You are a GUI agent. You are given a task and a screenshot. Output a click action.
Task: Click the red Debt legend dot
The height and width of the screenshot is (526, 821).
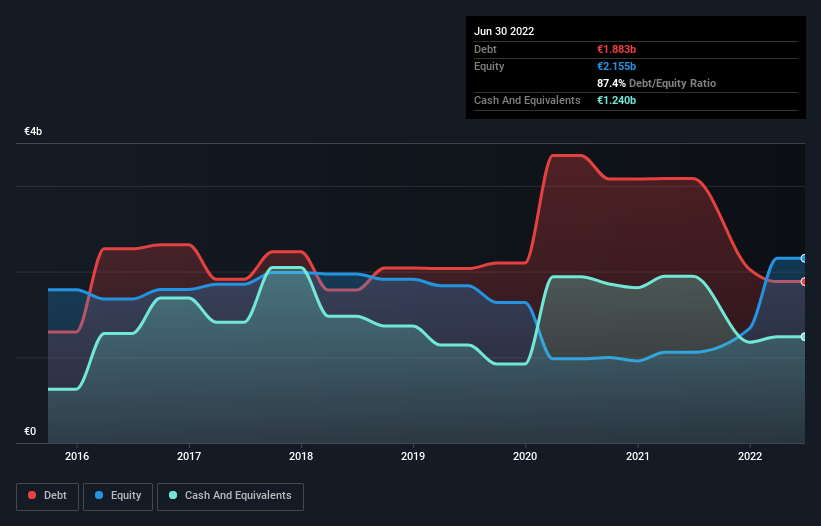pyautogui.click(x=32, y=495)
